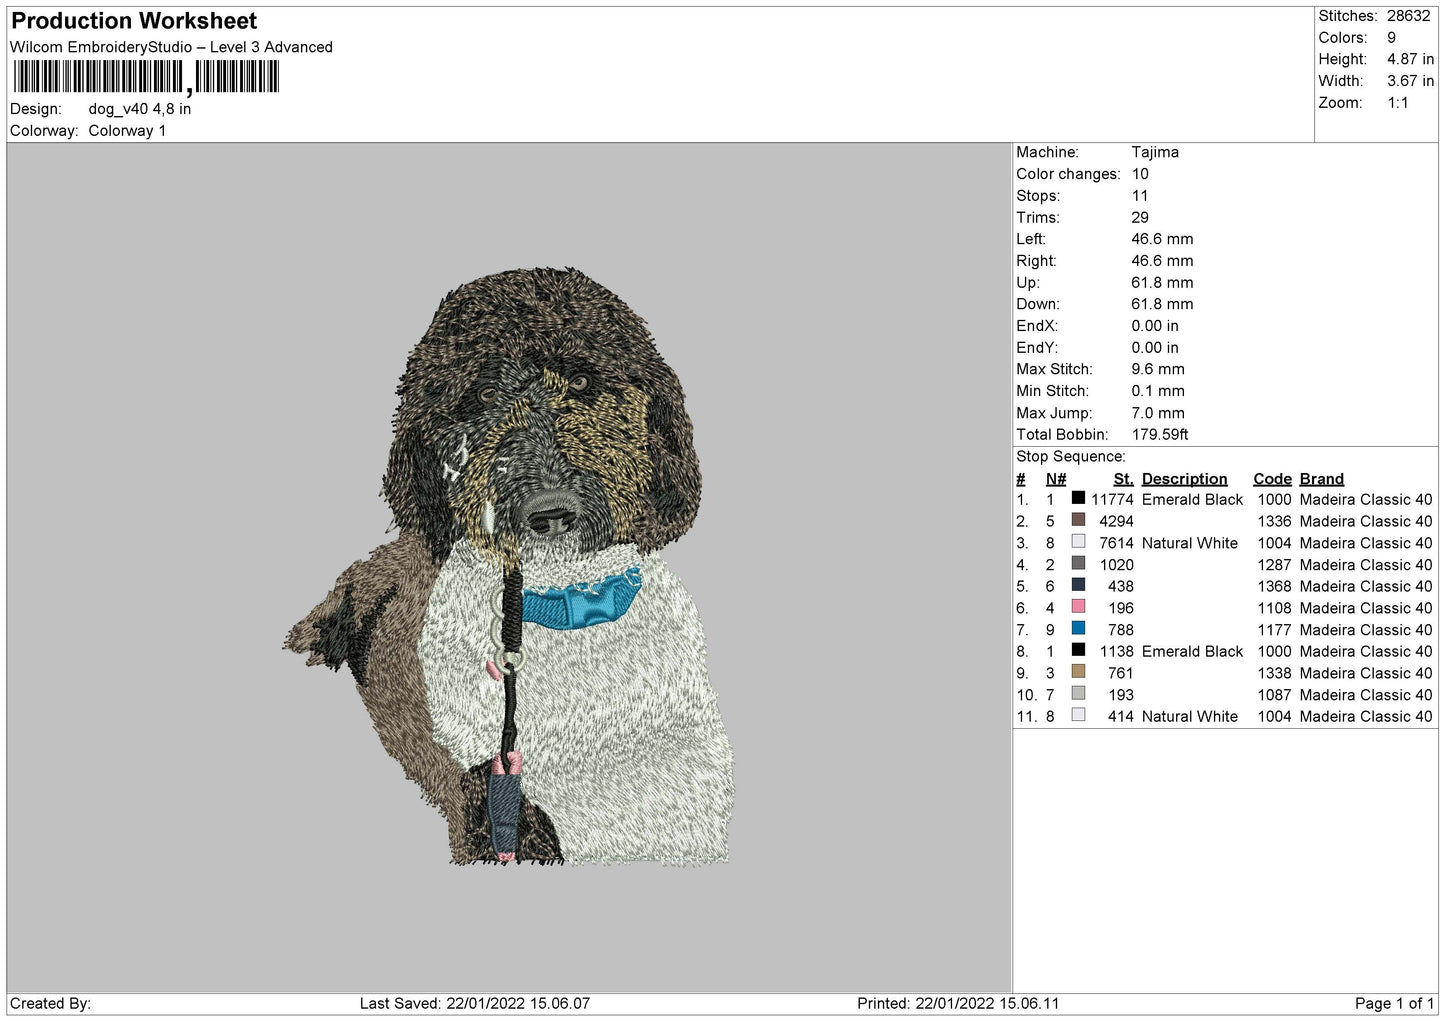Click the blue swatch in stop row 7

point(1078,628)
